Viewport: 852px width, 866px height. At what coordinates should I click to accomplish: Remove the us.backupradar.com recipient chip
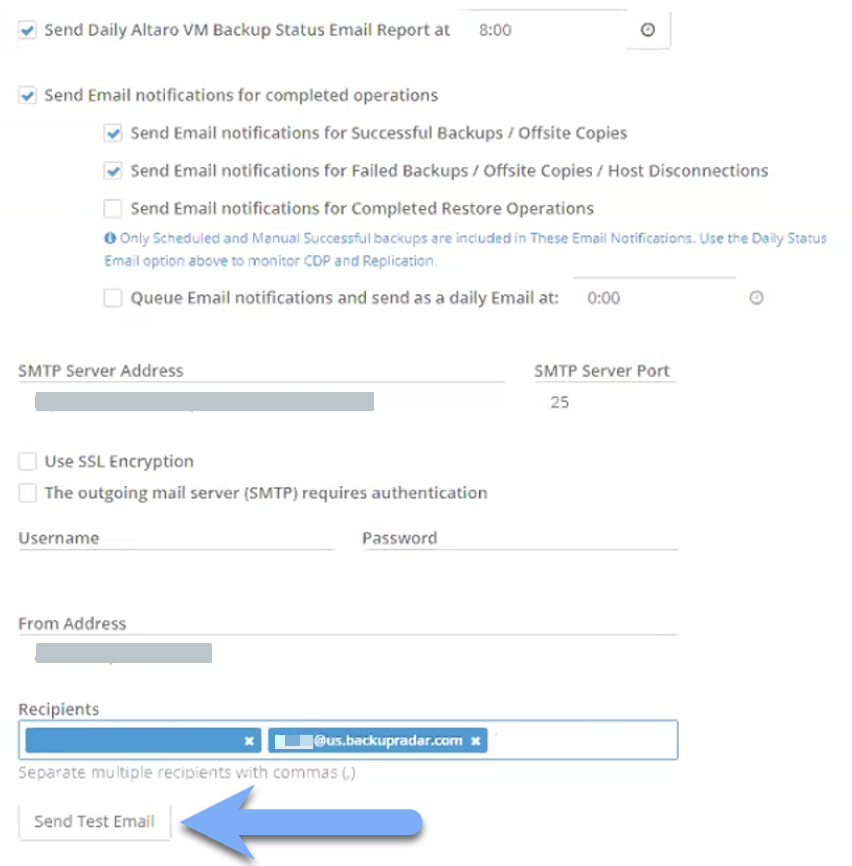click(x=475, y=740)
